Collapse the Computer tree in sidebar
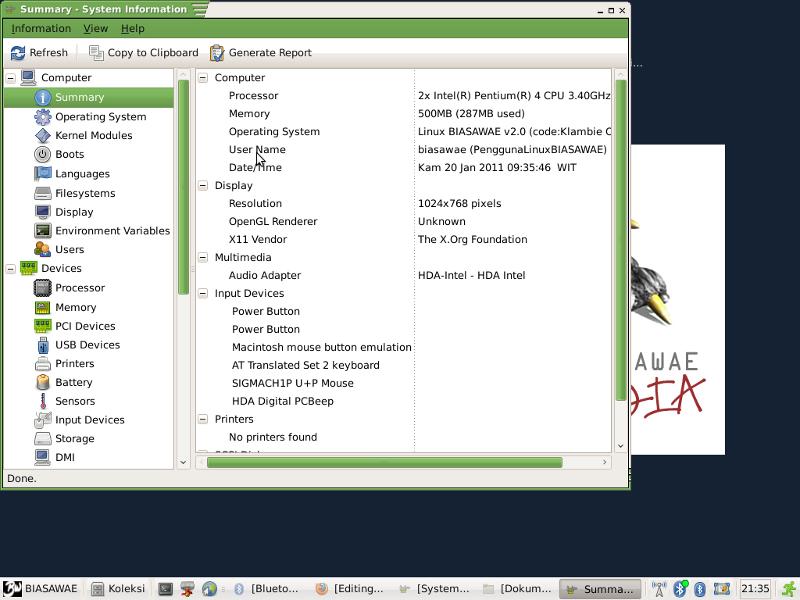 coord(11,77)
